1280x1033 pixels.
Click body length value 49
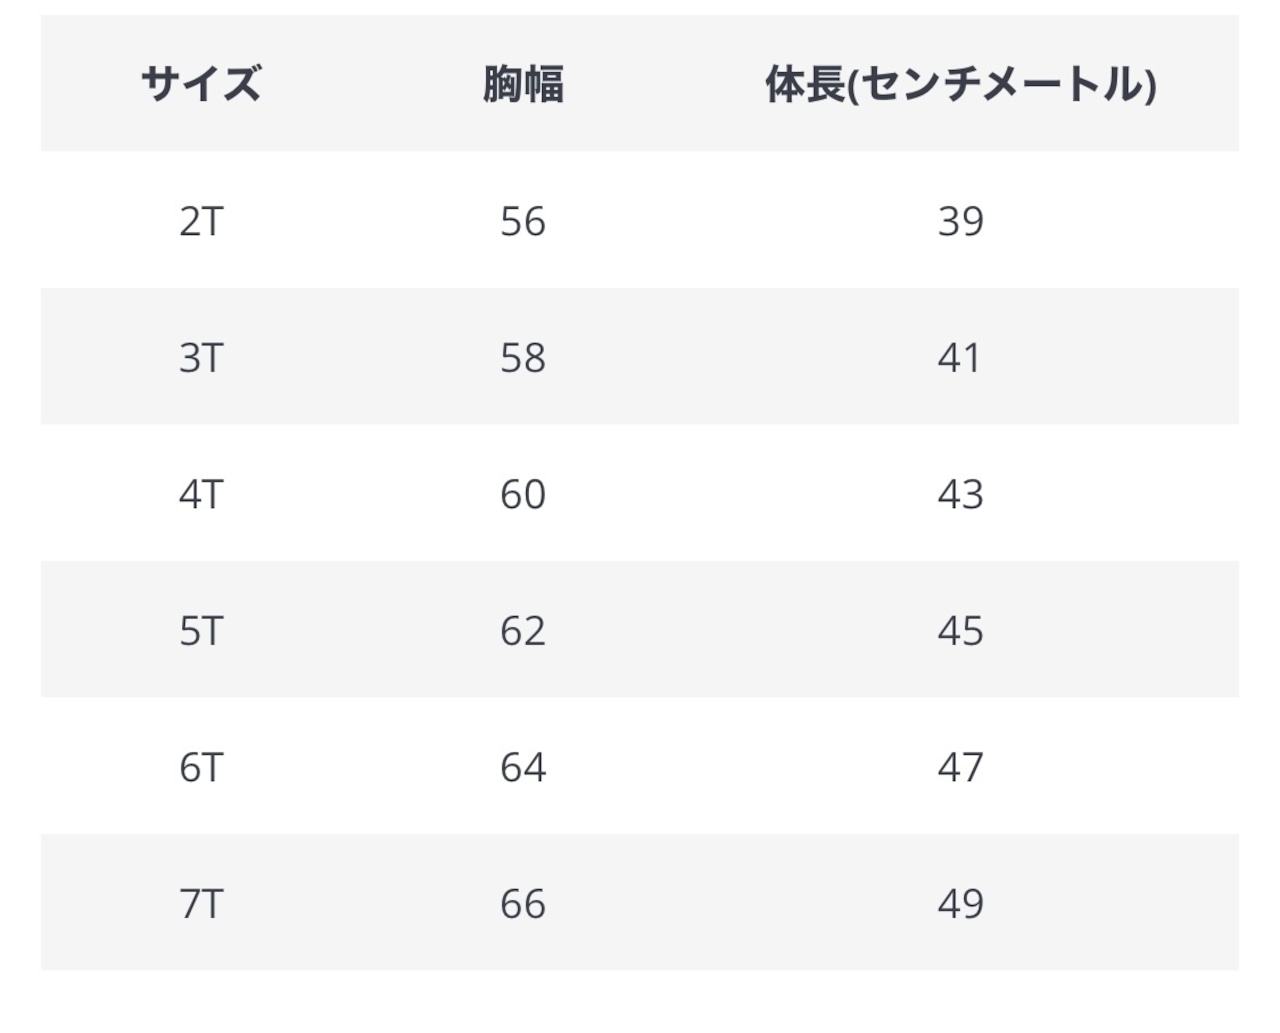961,904
